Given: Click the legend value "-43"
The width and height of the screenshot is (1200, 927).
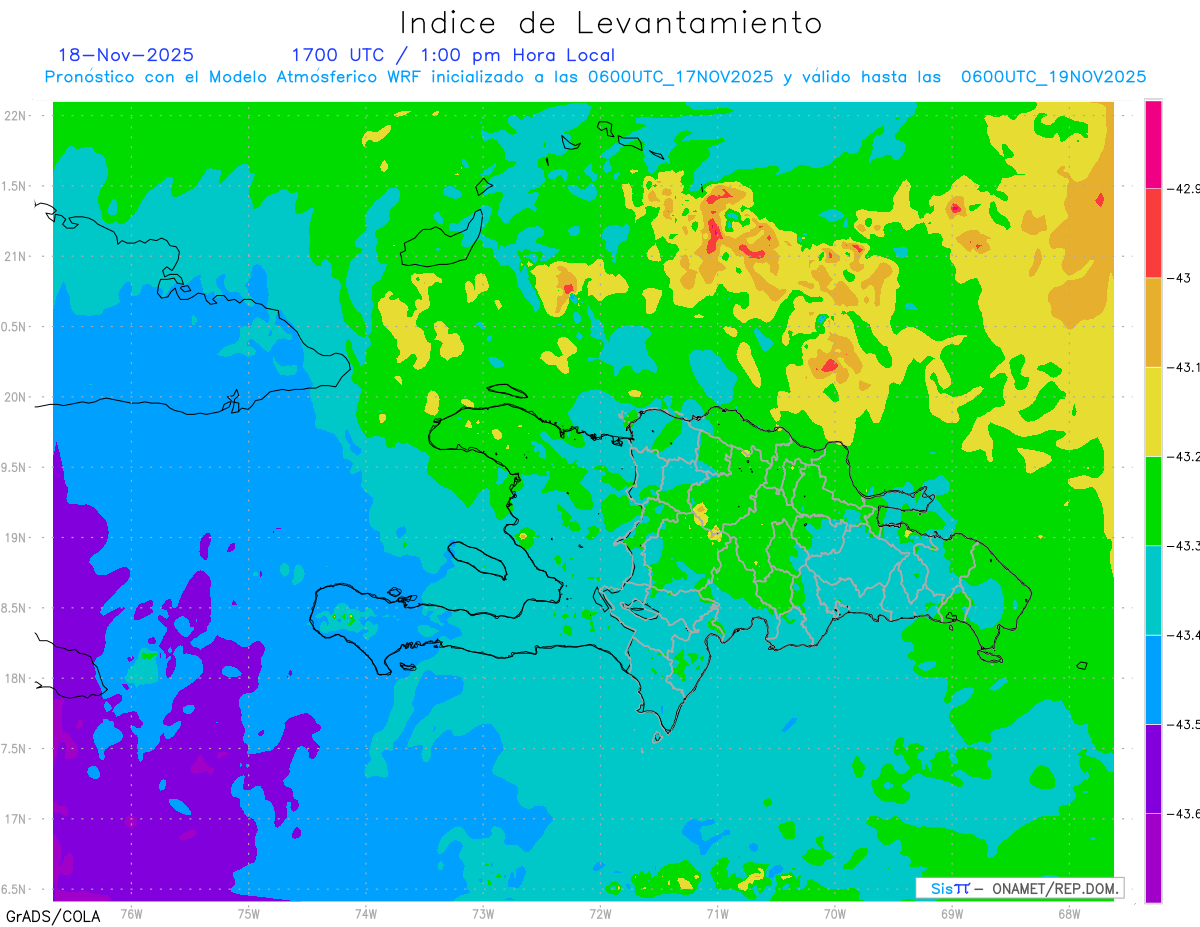Looking at the screenshot, I should (x=1178, y=278).
